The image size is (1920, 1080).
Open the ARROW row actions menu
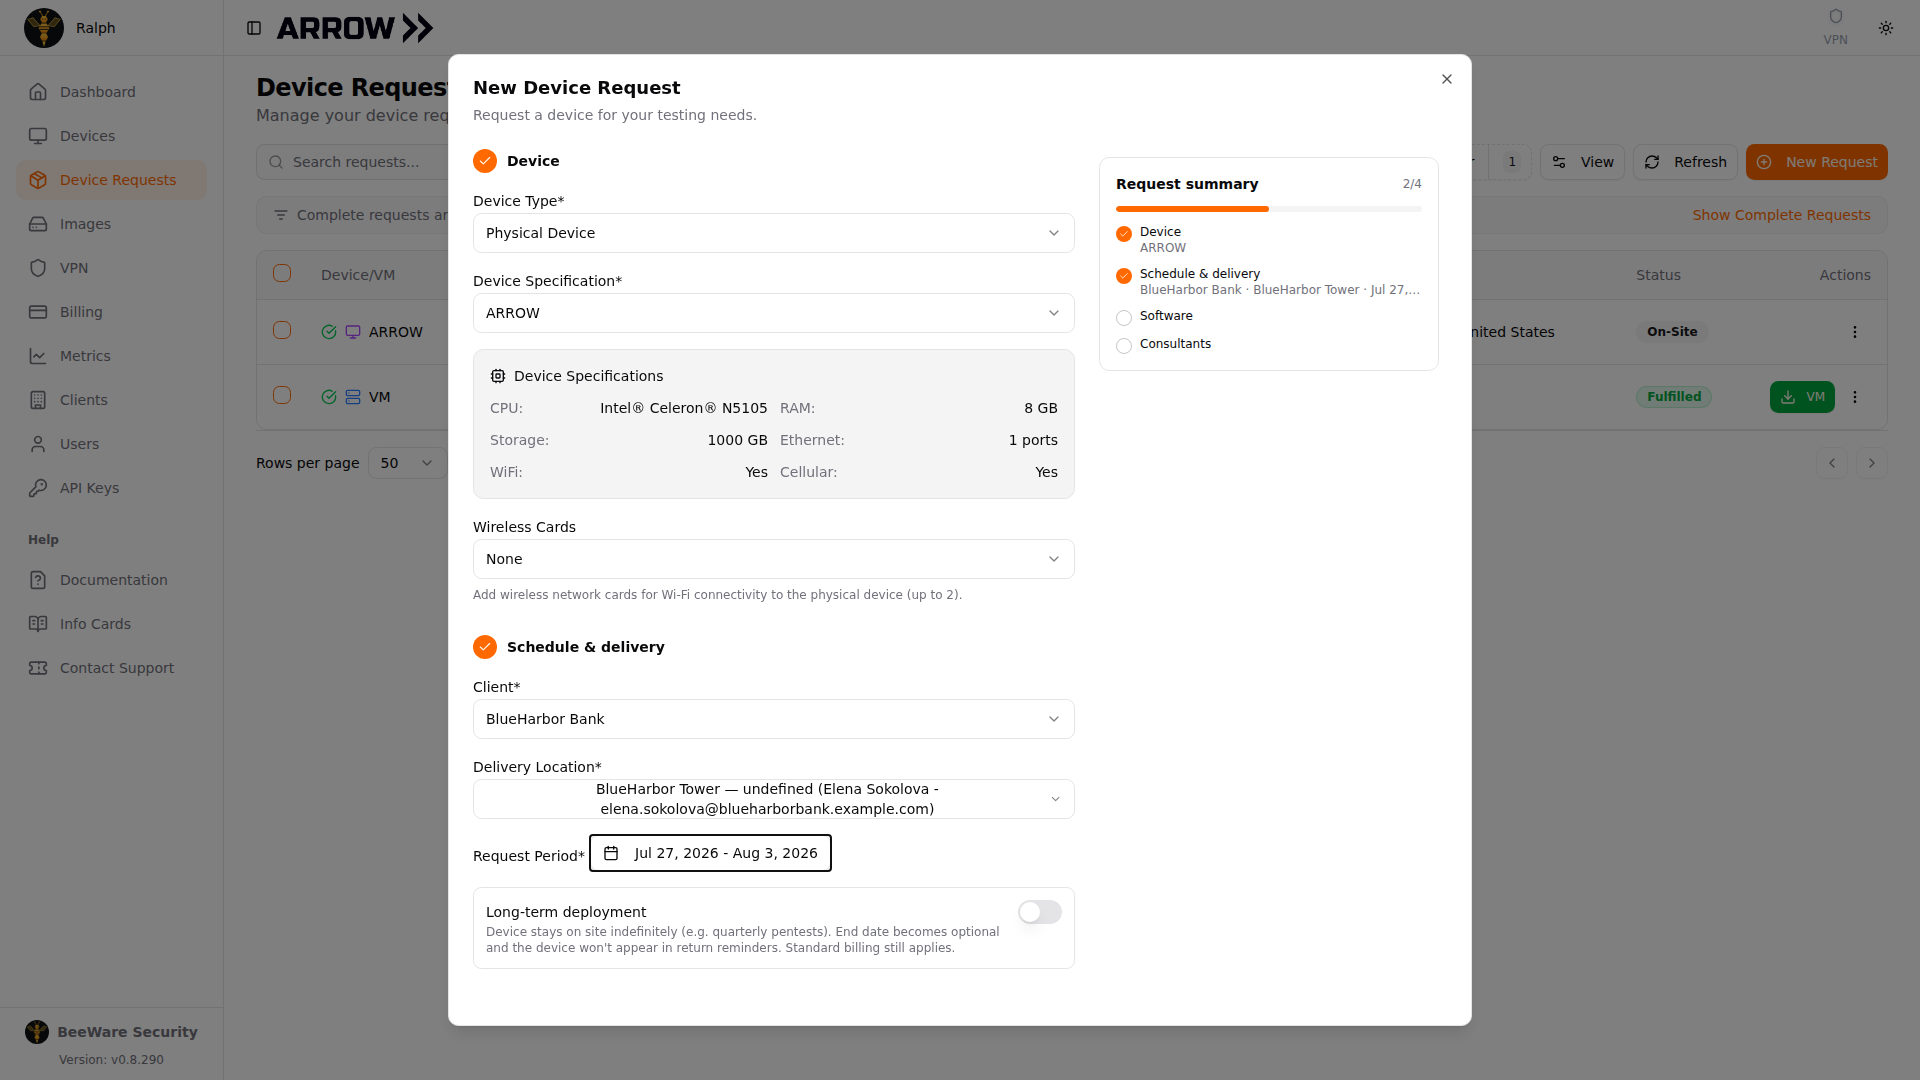1855,332
